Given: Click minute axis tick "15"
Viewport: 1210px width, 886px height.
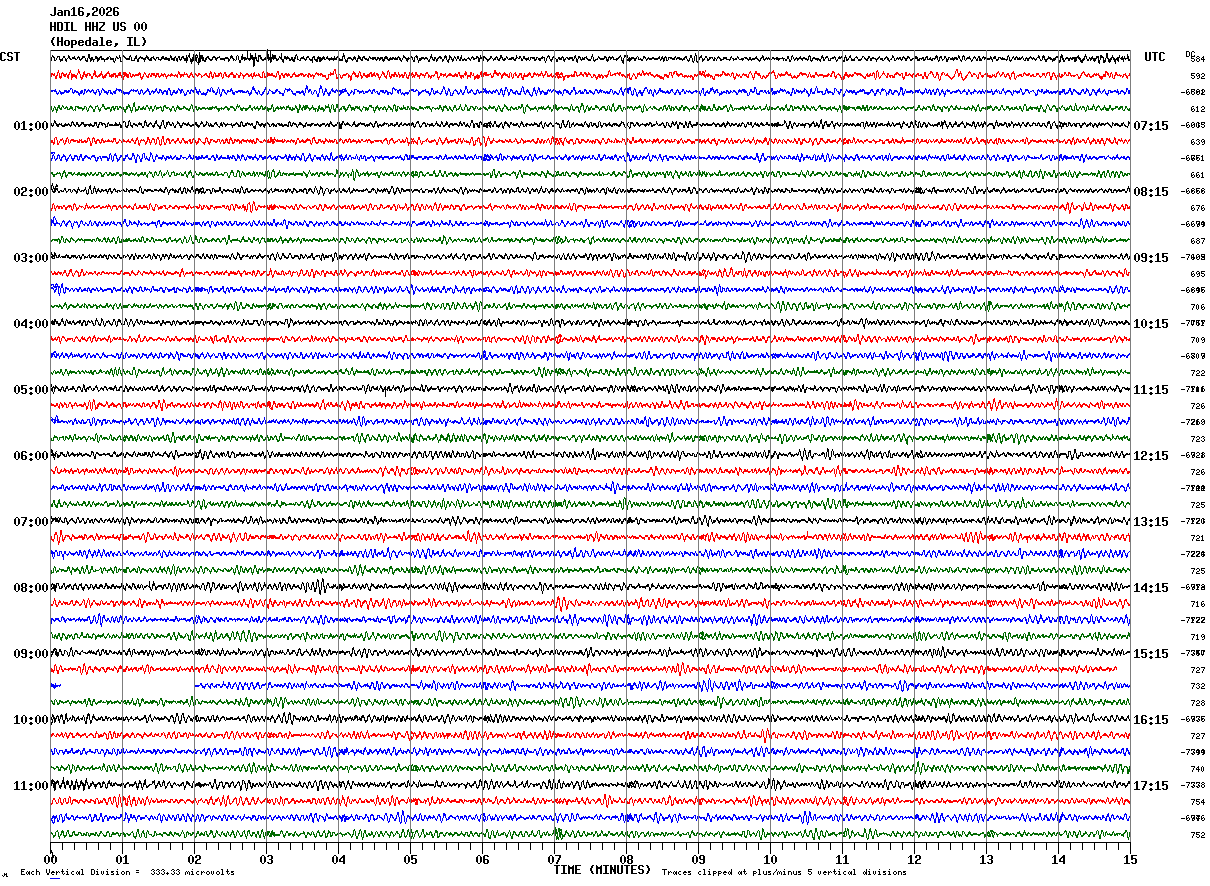Looking at the screenshot, I should [x=1131, y=859].
